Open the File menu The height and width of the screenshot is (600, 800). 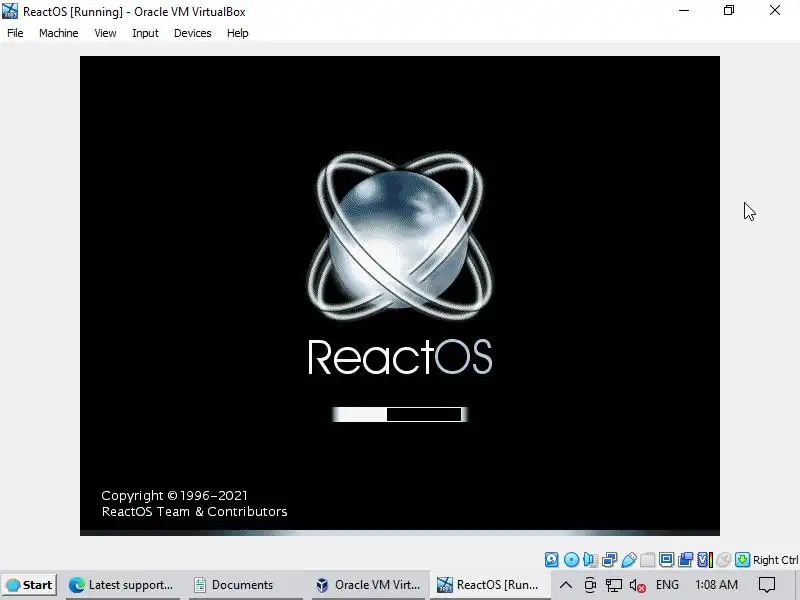pos(15,33)
